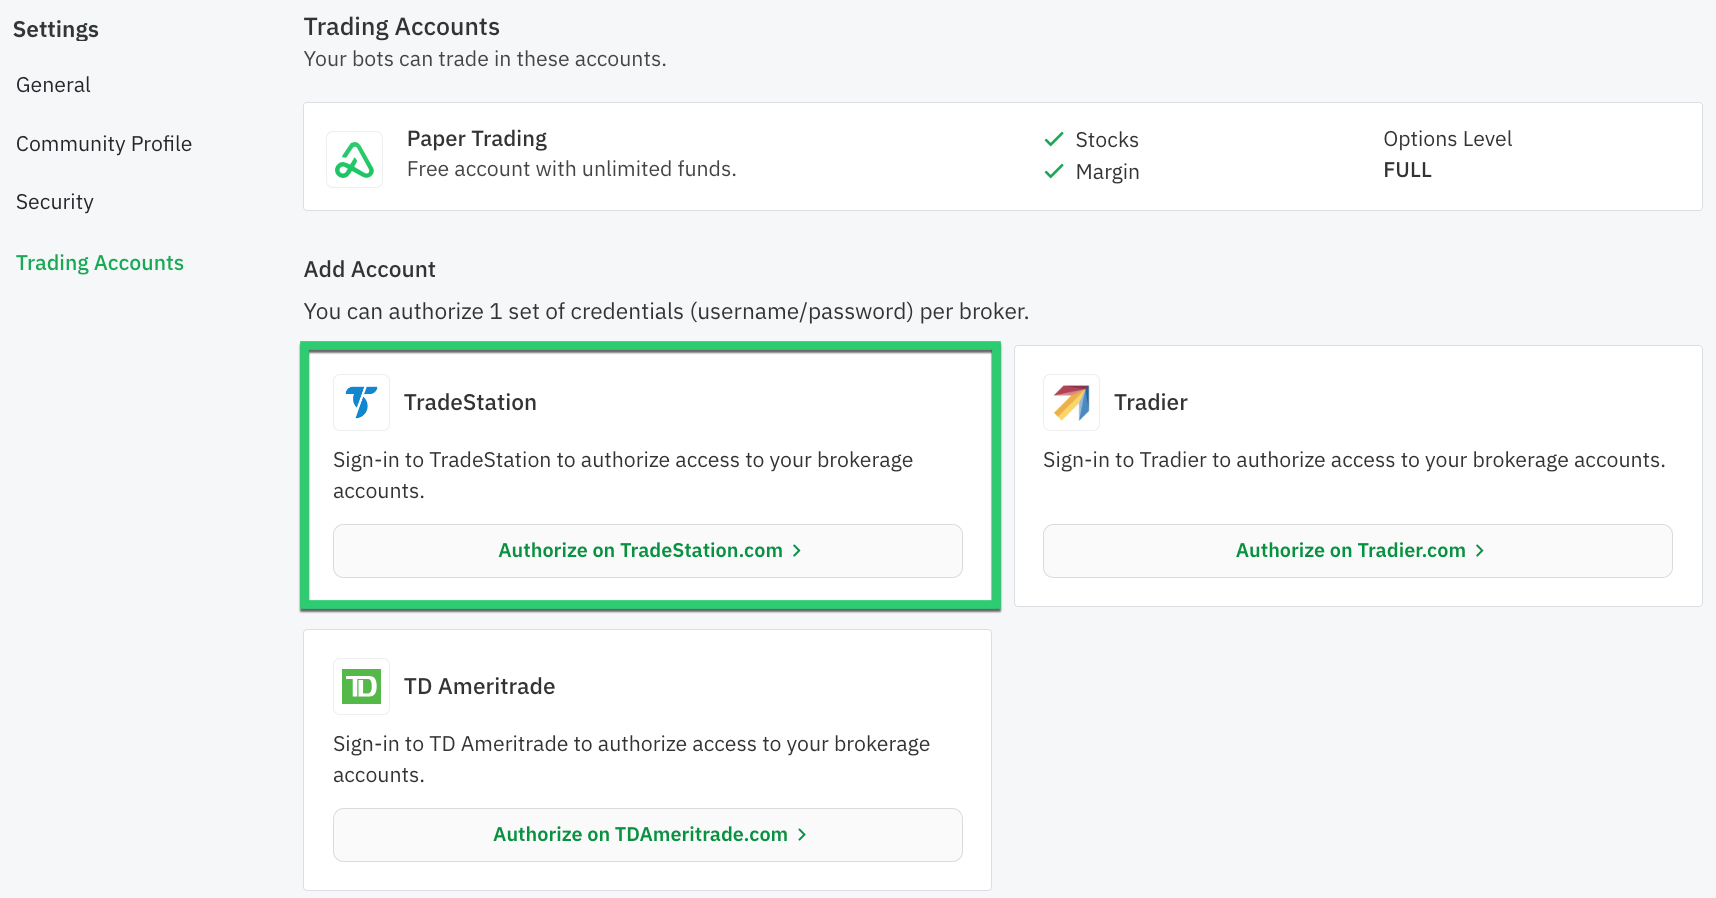Viewport: 1716px width, 898px height.
Task: Click Authorize on Tradier.com
Action: [x=1357, y=550]
